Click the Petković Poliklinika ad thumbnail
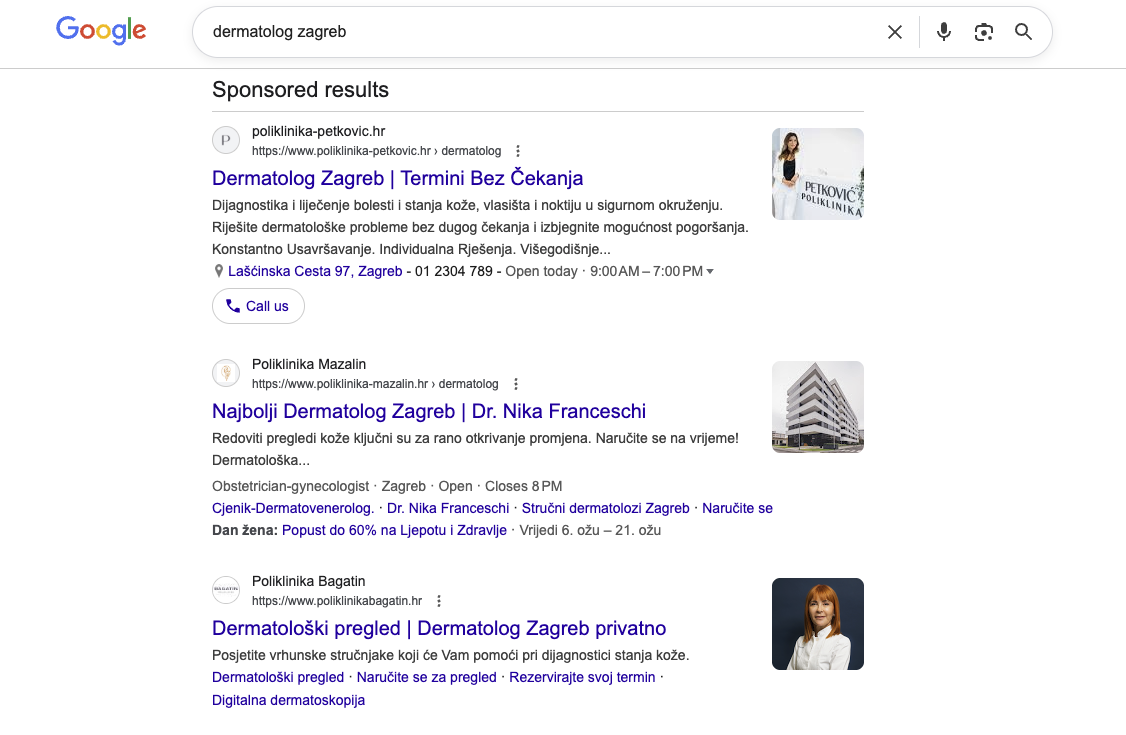1126x735 pixels. 817,174
